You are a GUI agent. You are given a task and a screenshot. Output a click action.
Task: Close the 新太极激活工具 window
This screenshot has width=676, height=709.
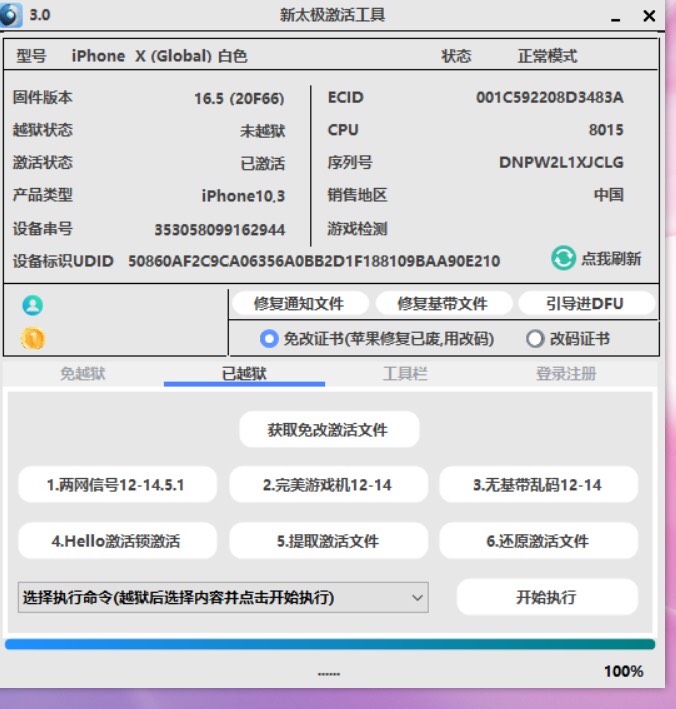tap(649, 16)
